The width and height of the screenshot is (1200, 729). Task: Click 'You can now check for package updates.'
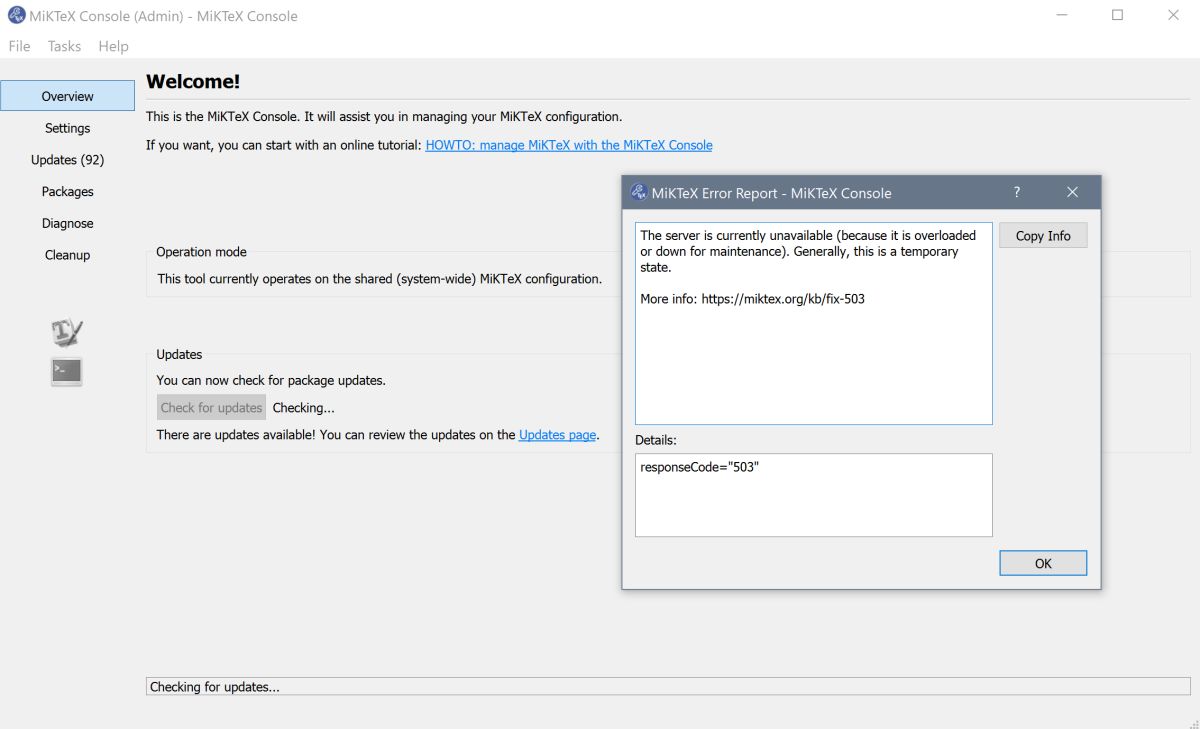pyautogui.click(x=271, y=380)
